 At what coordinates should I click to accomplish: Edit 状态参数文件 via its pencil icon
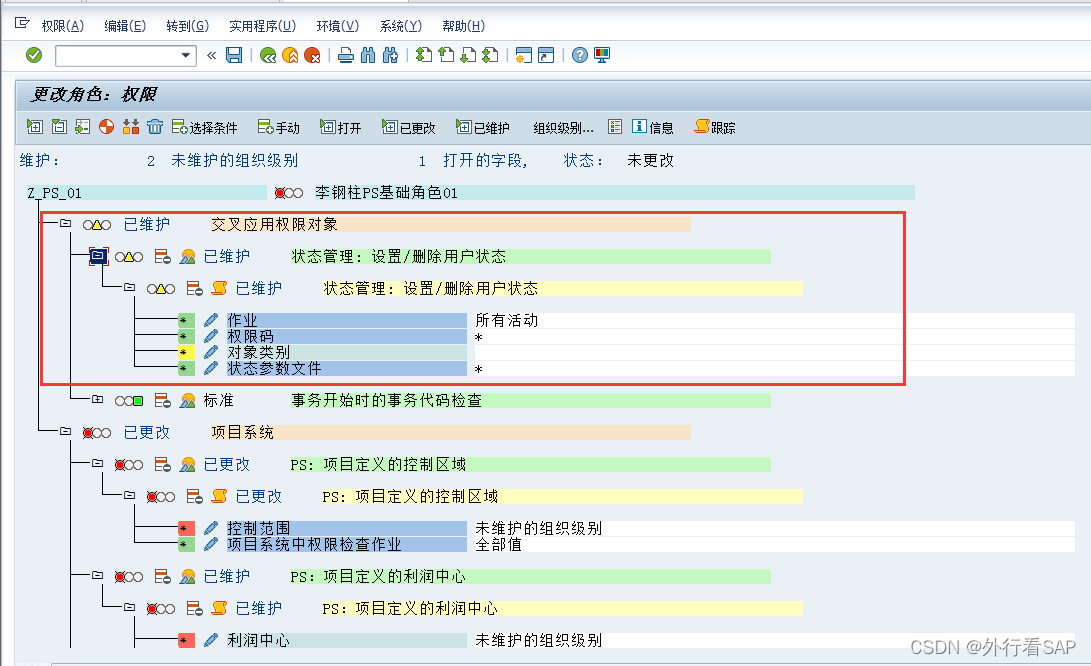211,368
